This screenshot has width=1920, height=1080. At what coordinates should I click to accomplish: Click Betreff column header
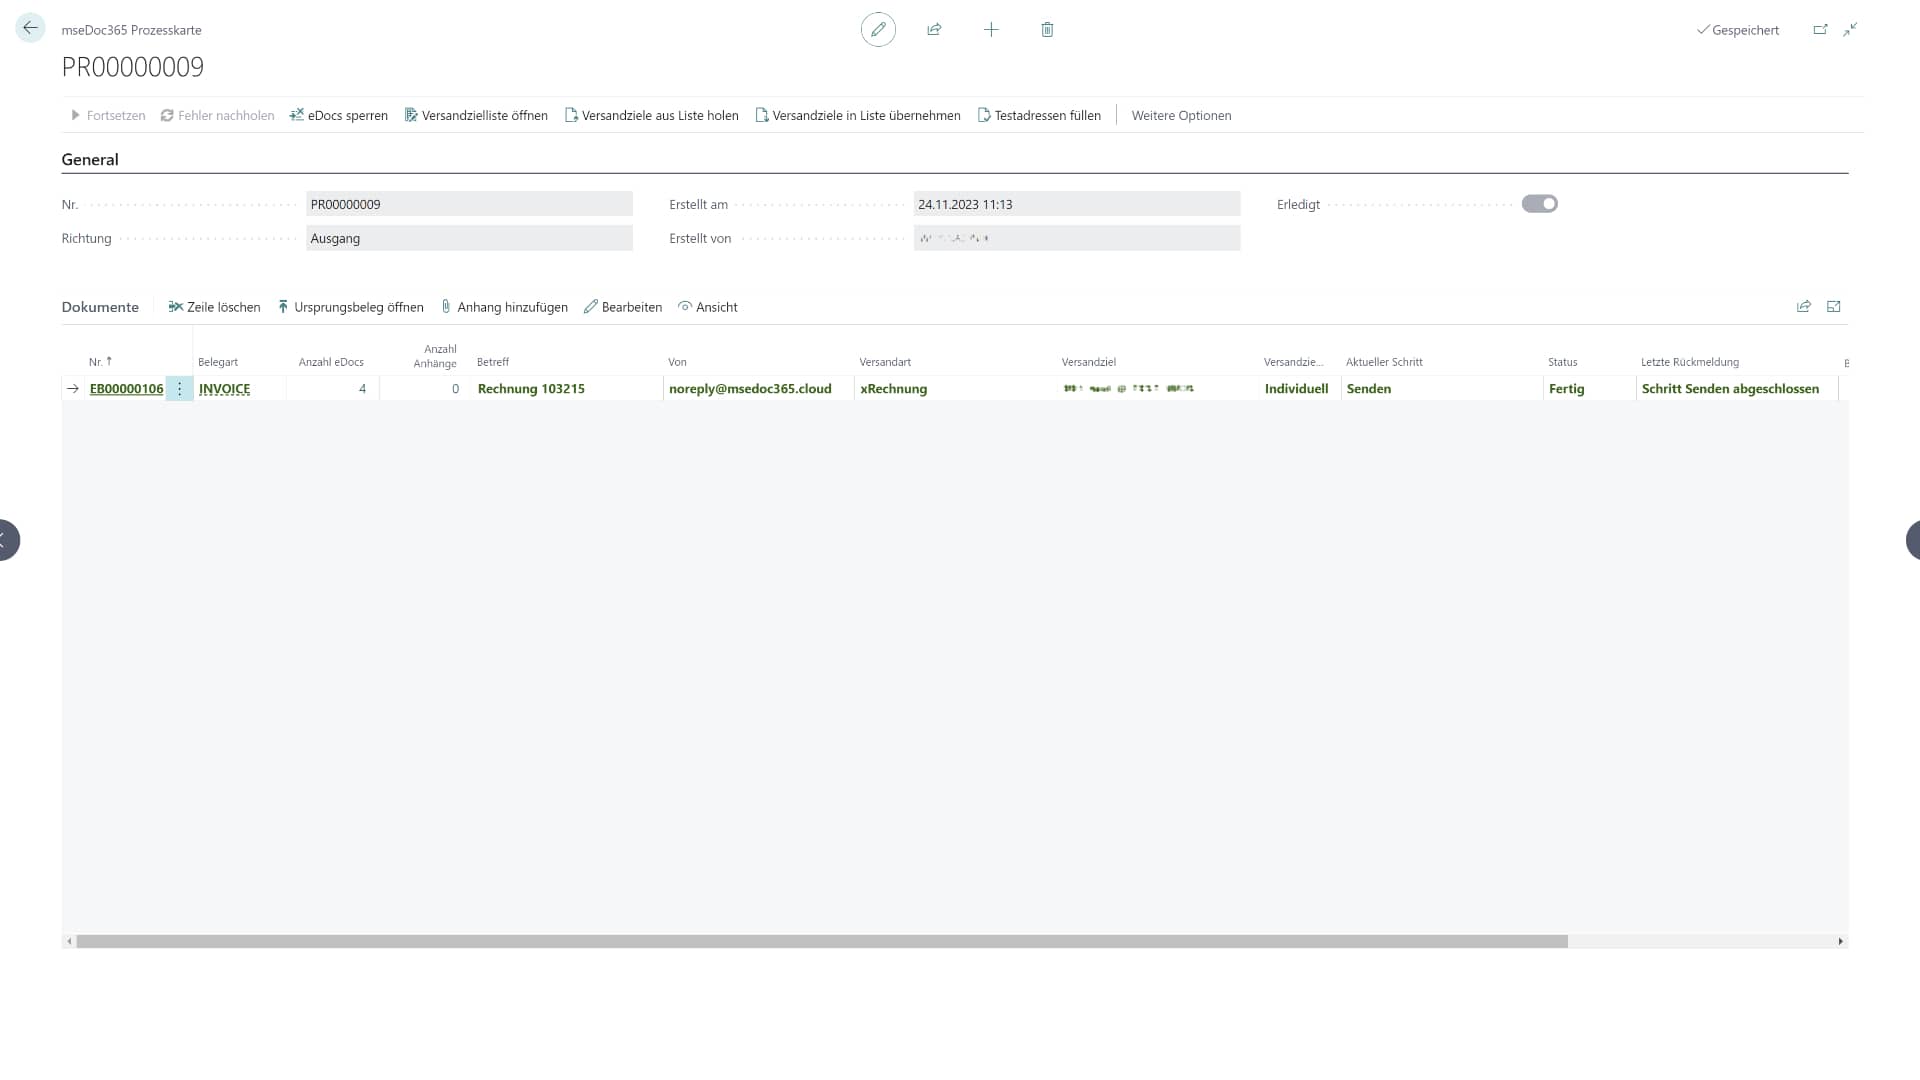[x=493, y=362]
